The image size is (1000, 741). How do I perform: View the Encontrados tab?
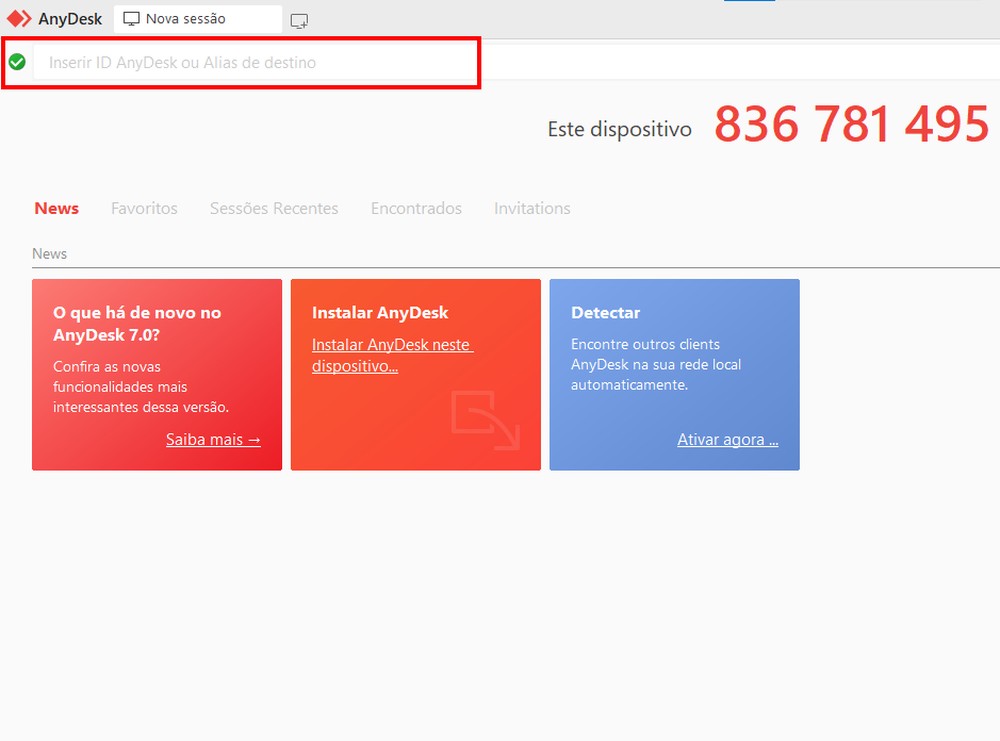pos(416,208)
